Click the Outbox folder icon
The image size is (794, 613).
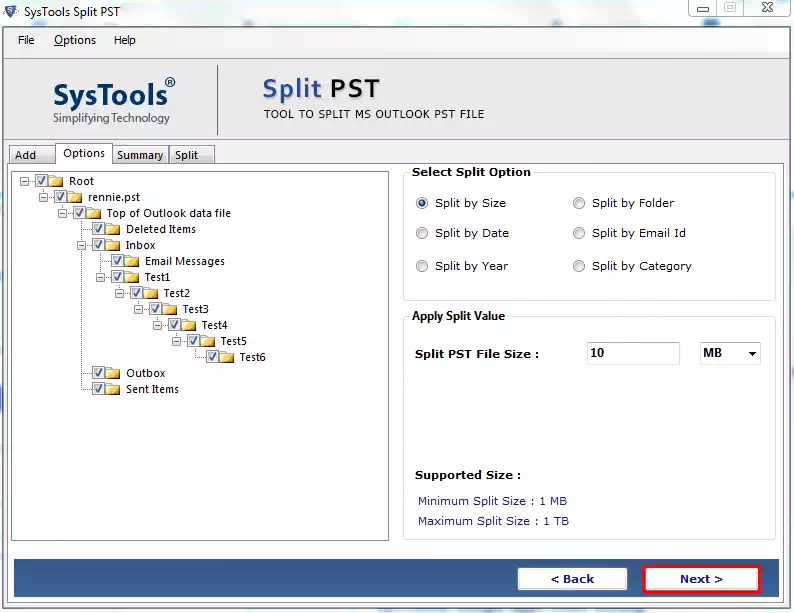[113, 373]
